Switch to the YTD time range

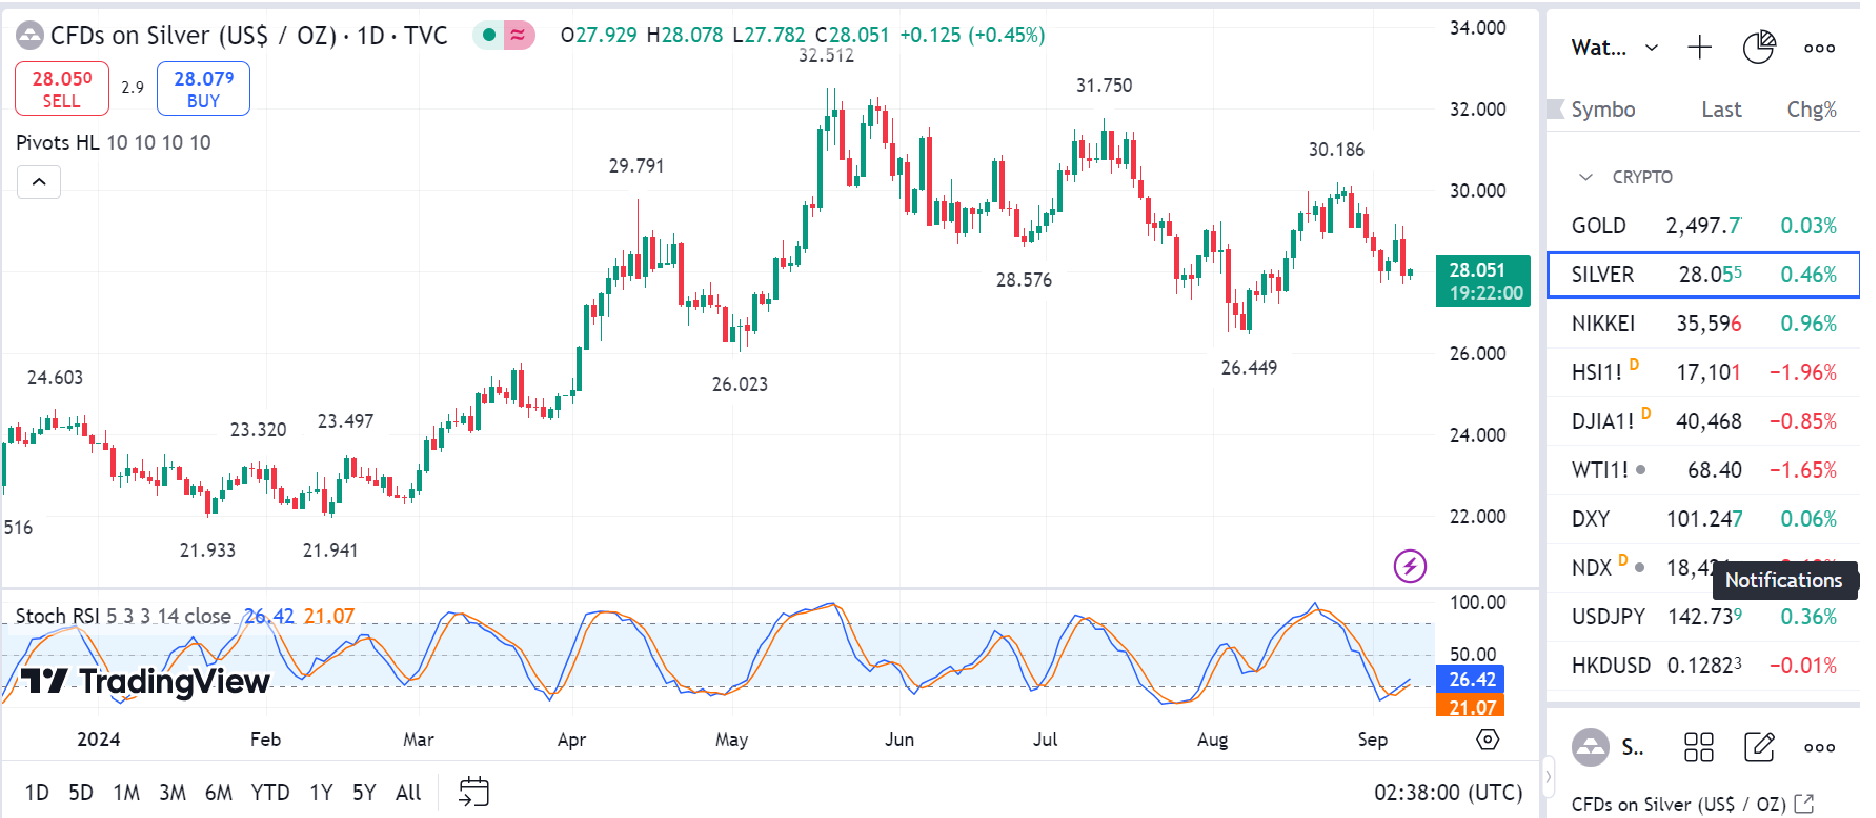[x=270, y=792]
